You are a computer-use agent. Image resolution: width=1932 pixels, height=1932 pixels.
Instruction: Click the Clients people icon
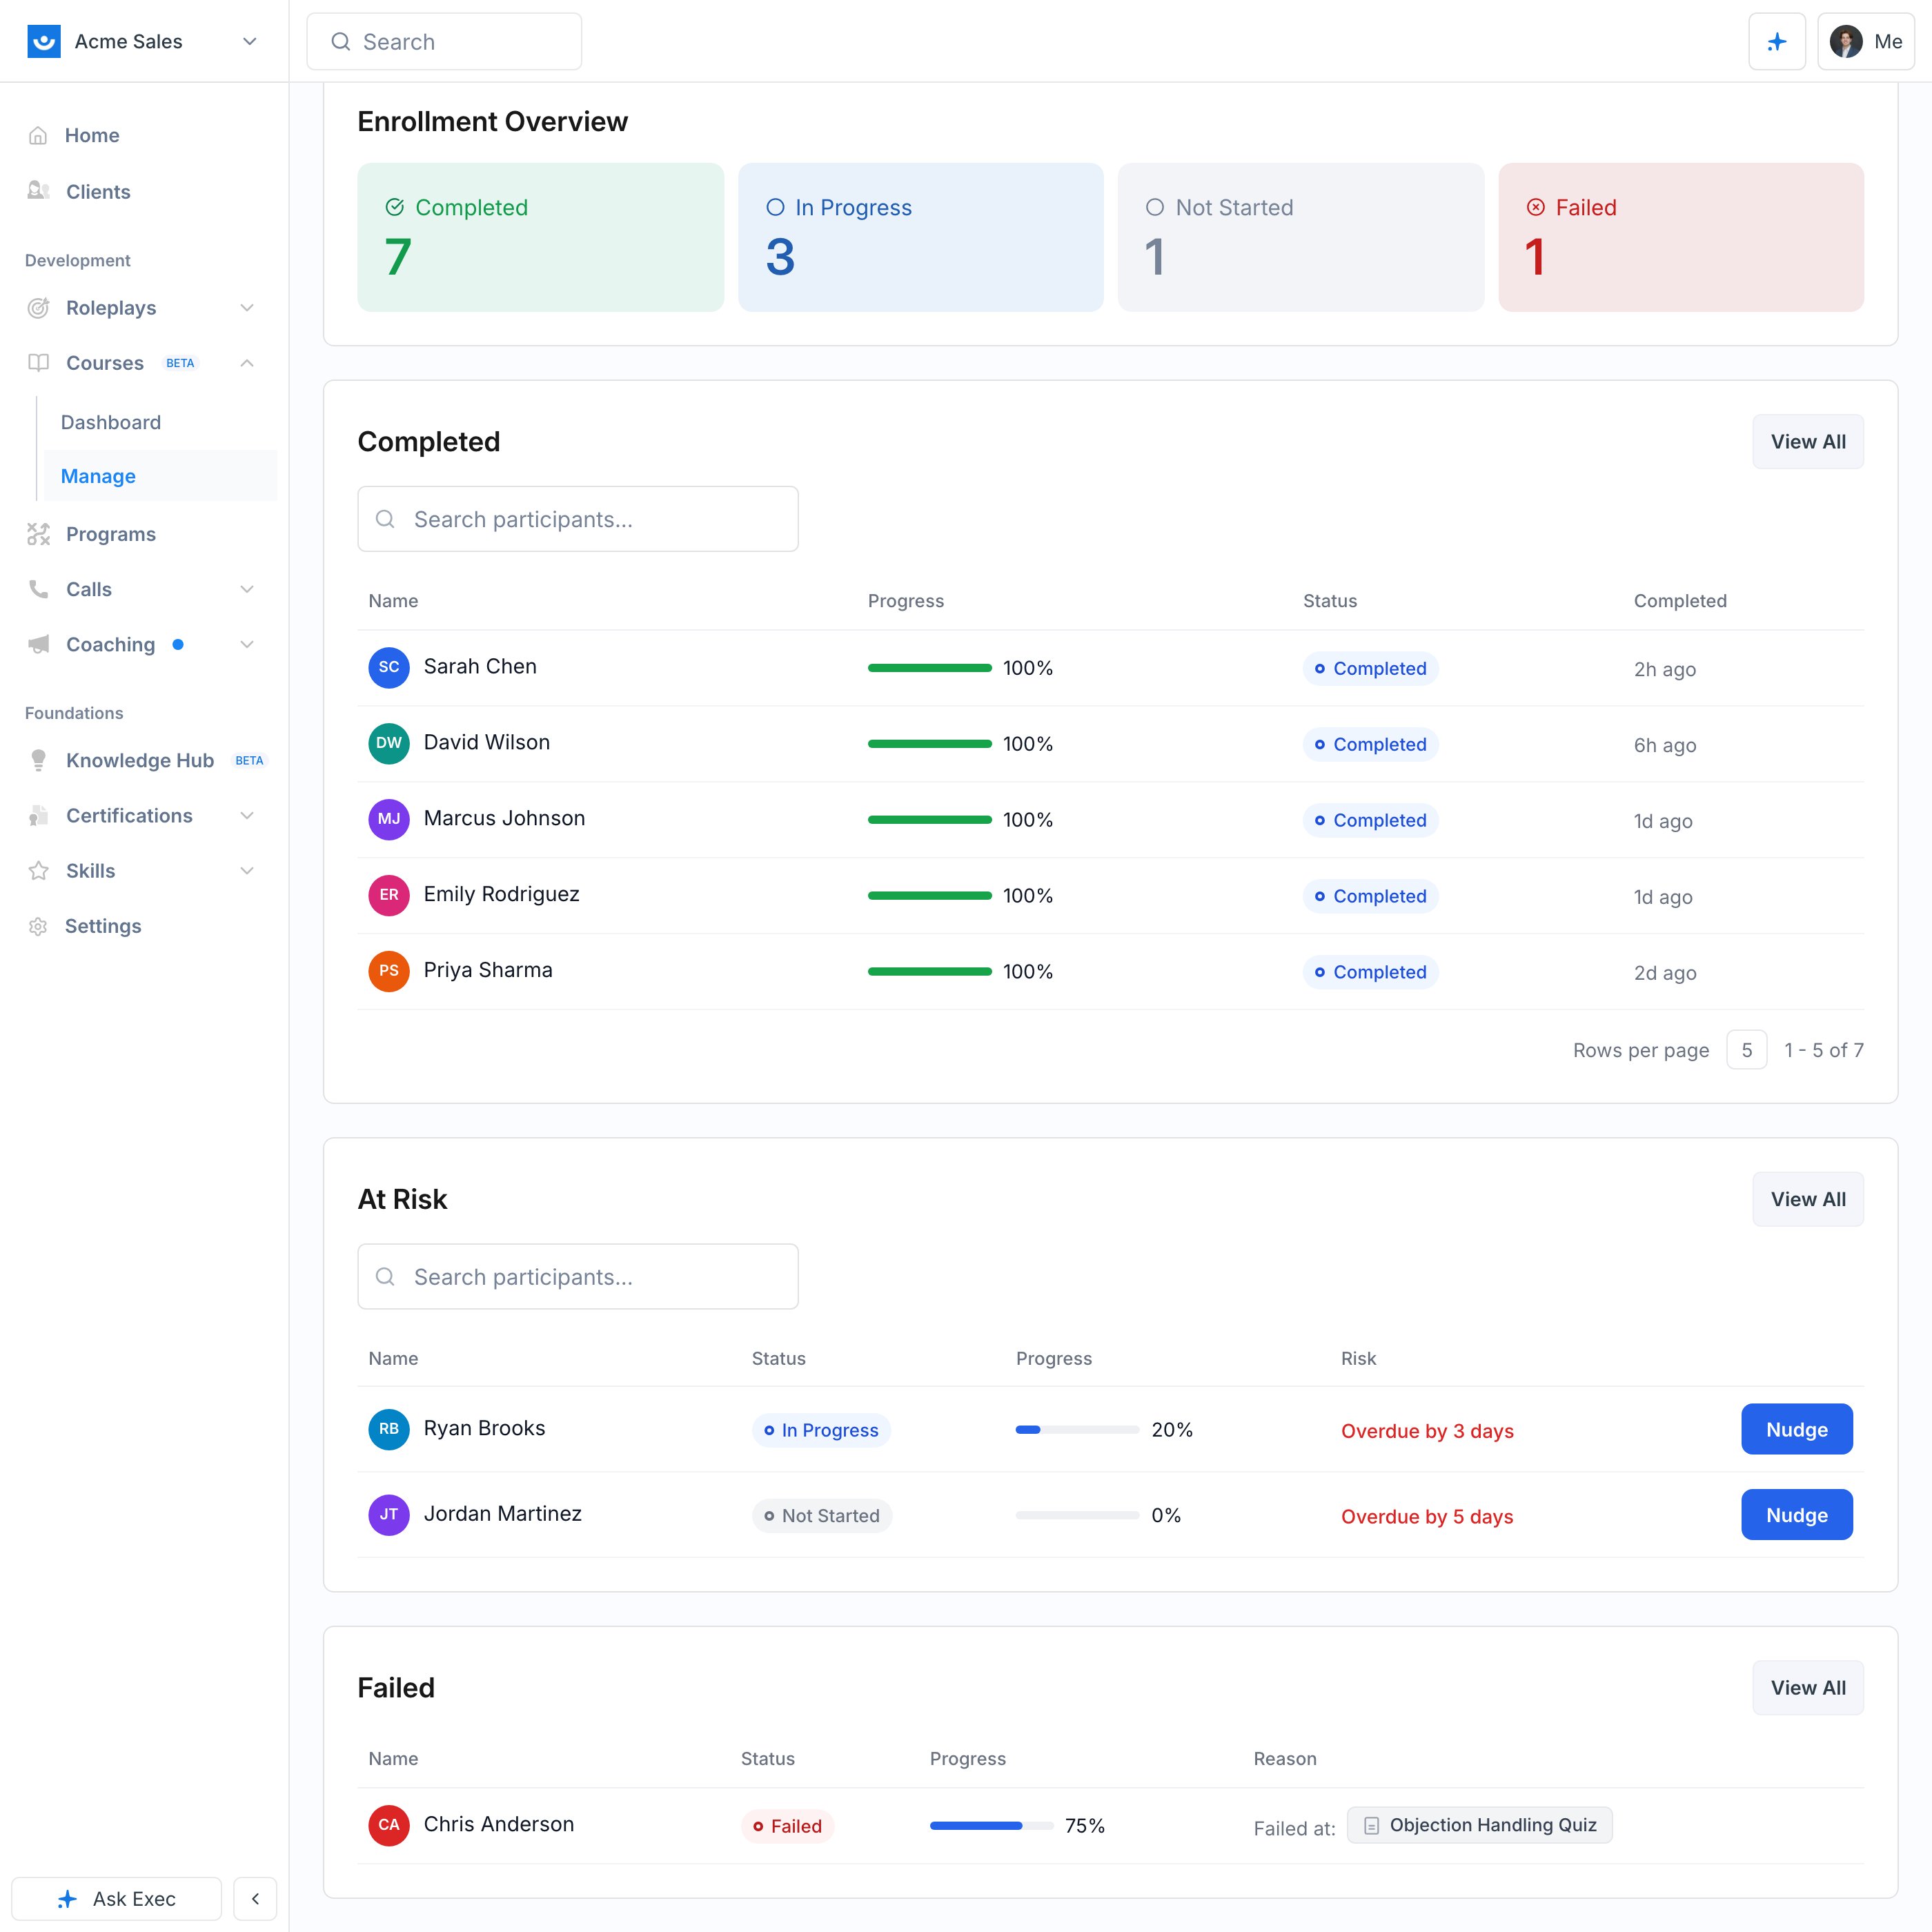(38, 191)
